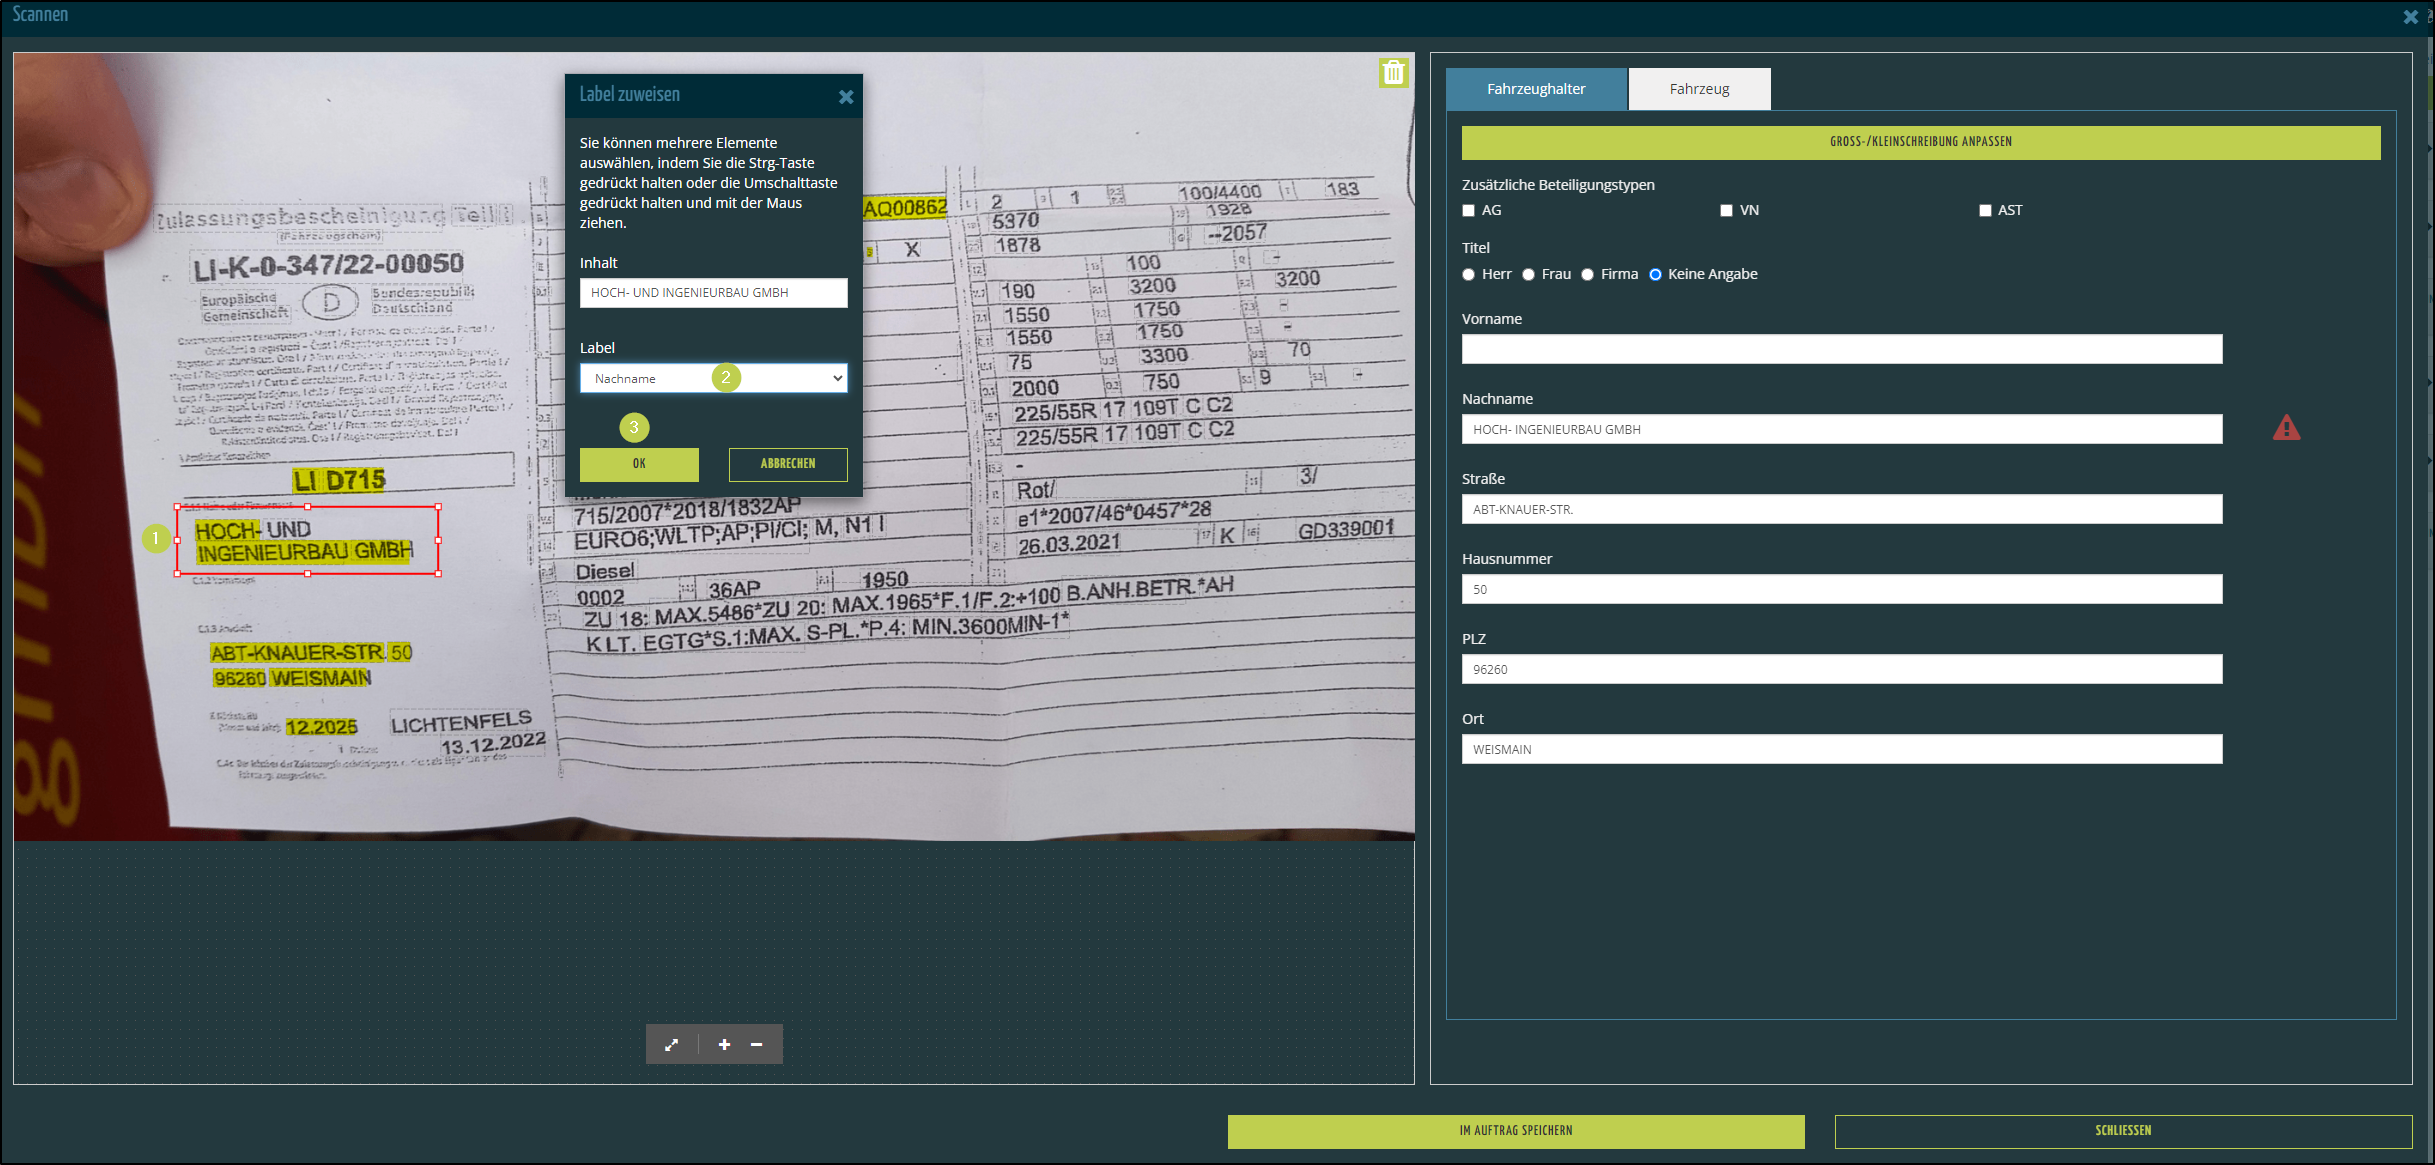Click the trash icon to delete scan
Image resolution: width=2435 pixels, height=1165 pixels.
coord(1393,73)
